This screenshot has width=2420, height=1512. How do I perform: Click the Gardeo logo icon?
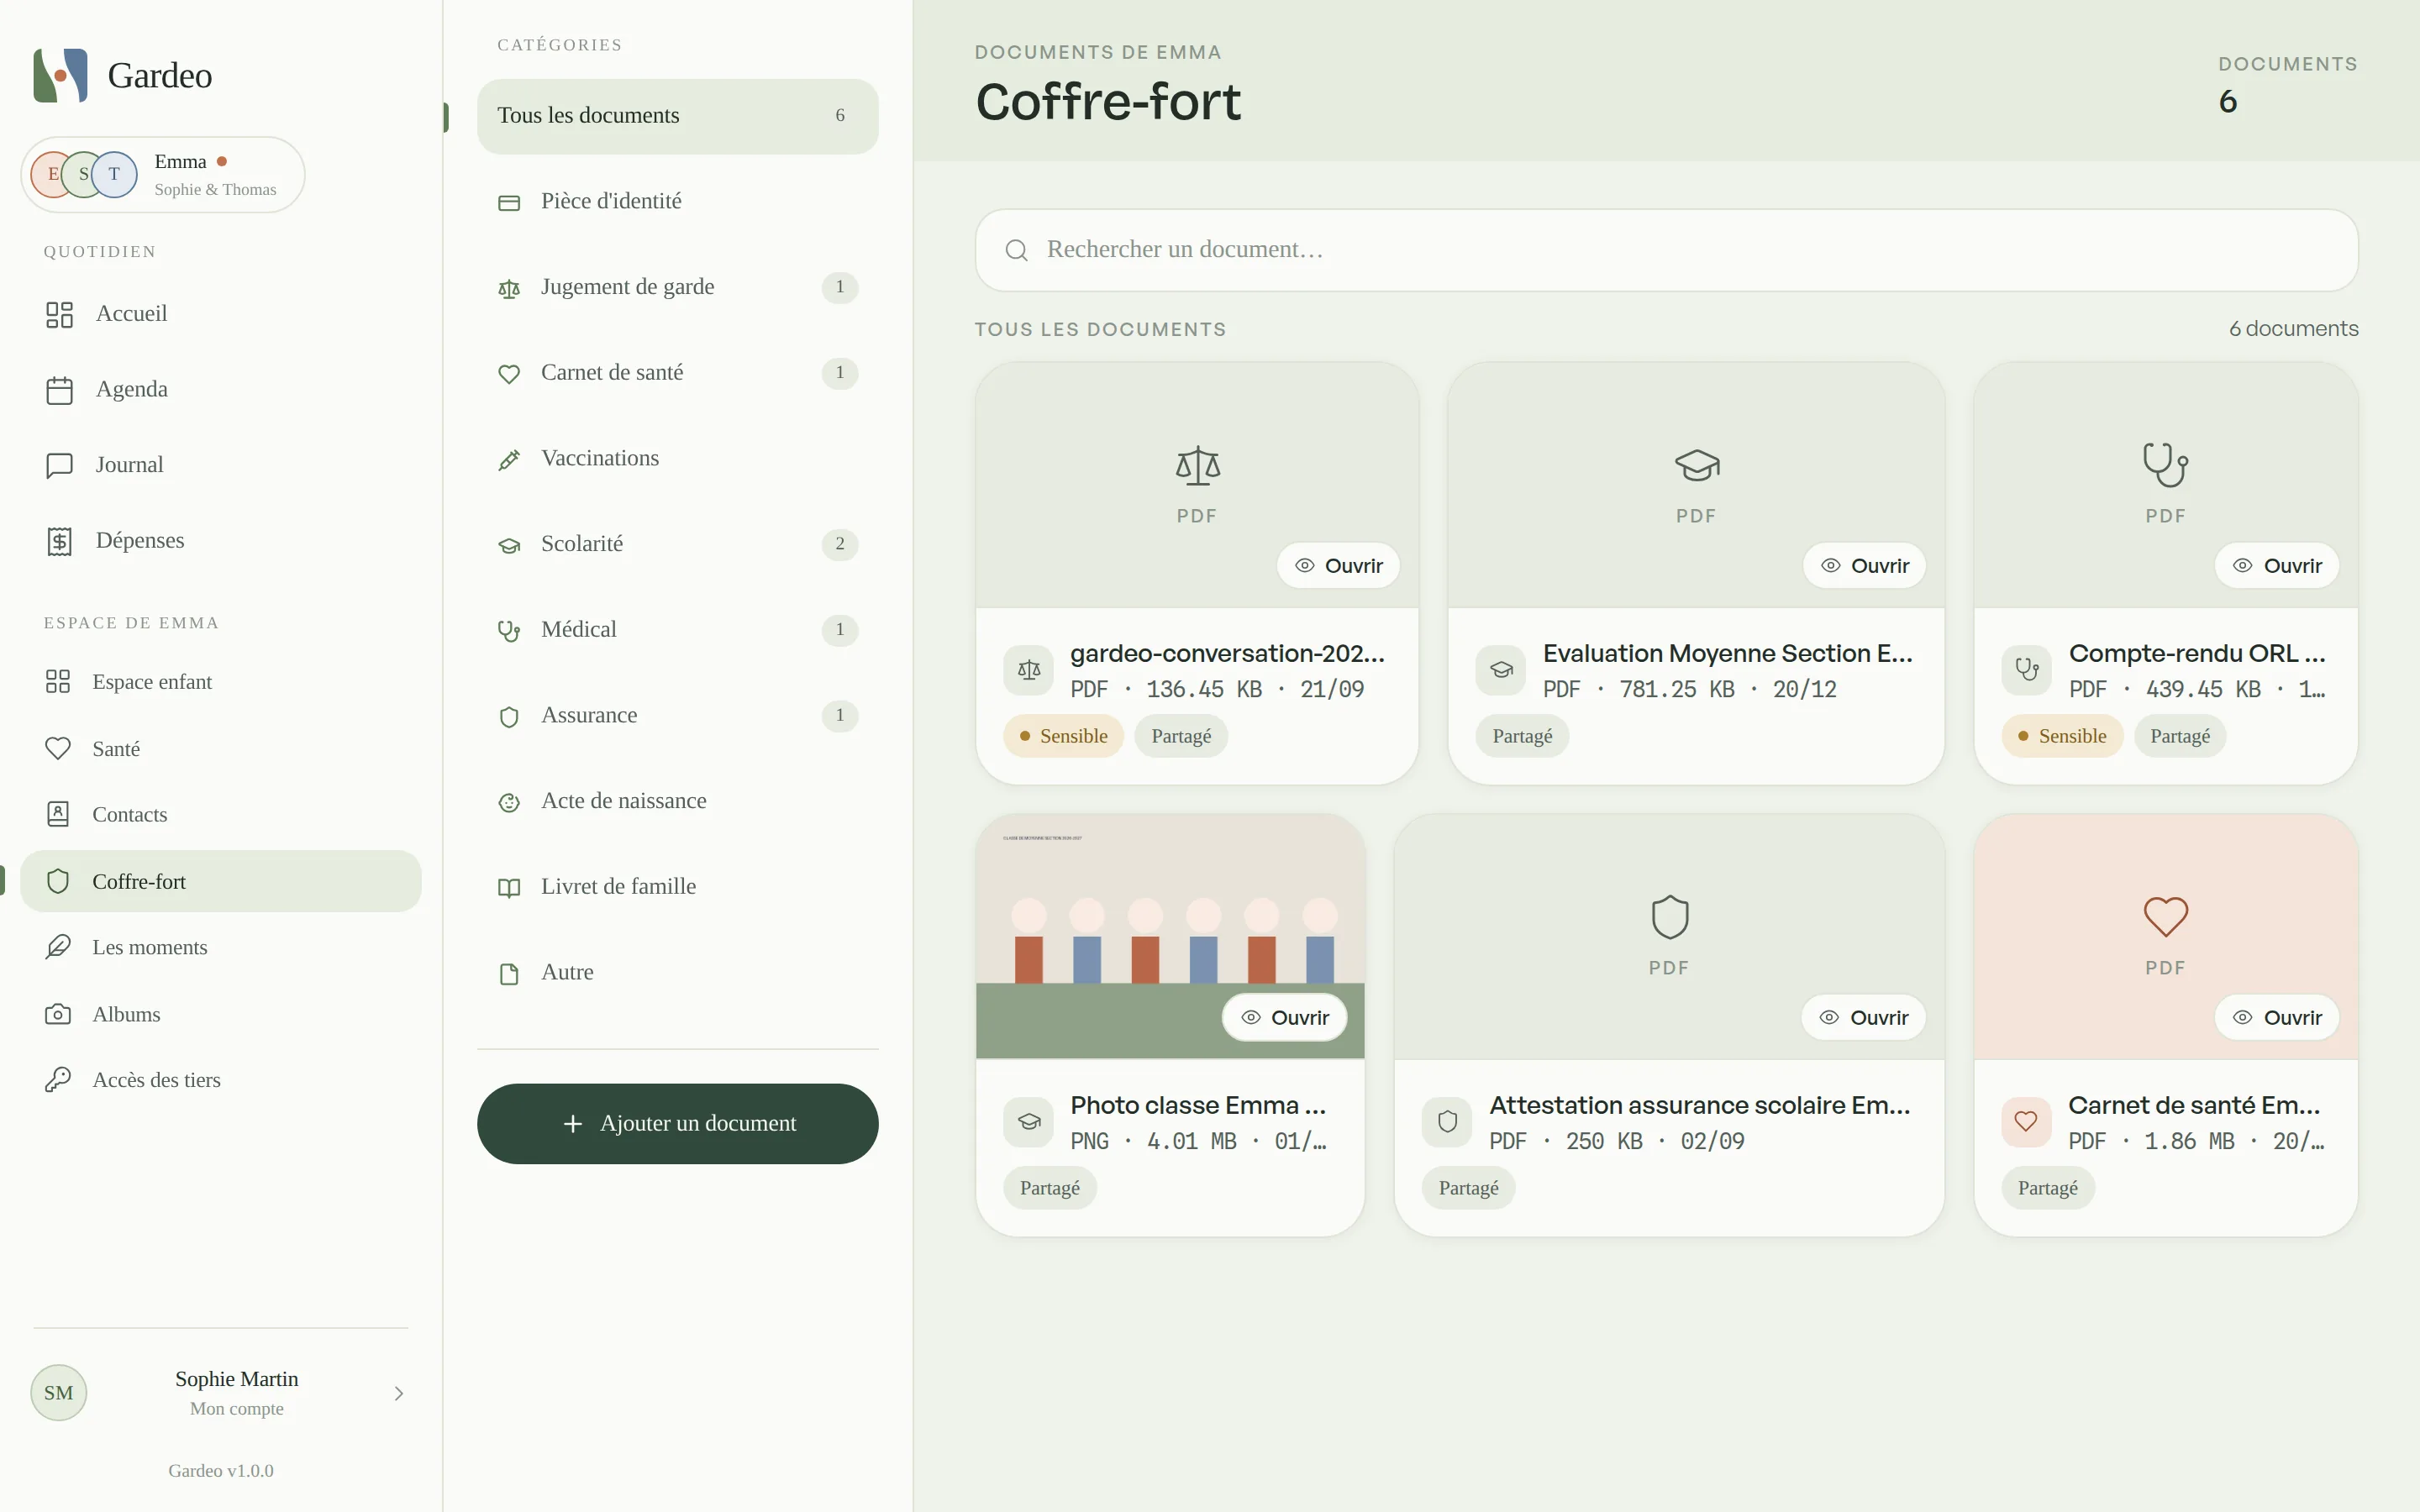(x=60, y=75)
